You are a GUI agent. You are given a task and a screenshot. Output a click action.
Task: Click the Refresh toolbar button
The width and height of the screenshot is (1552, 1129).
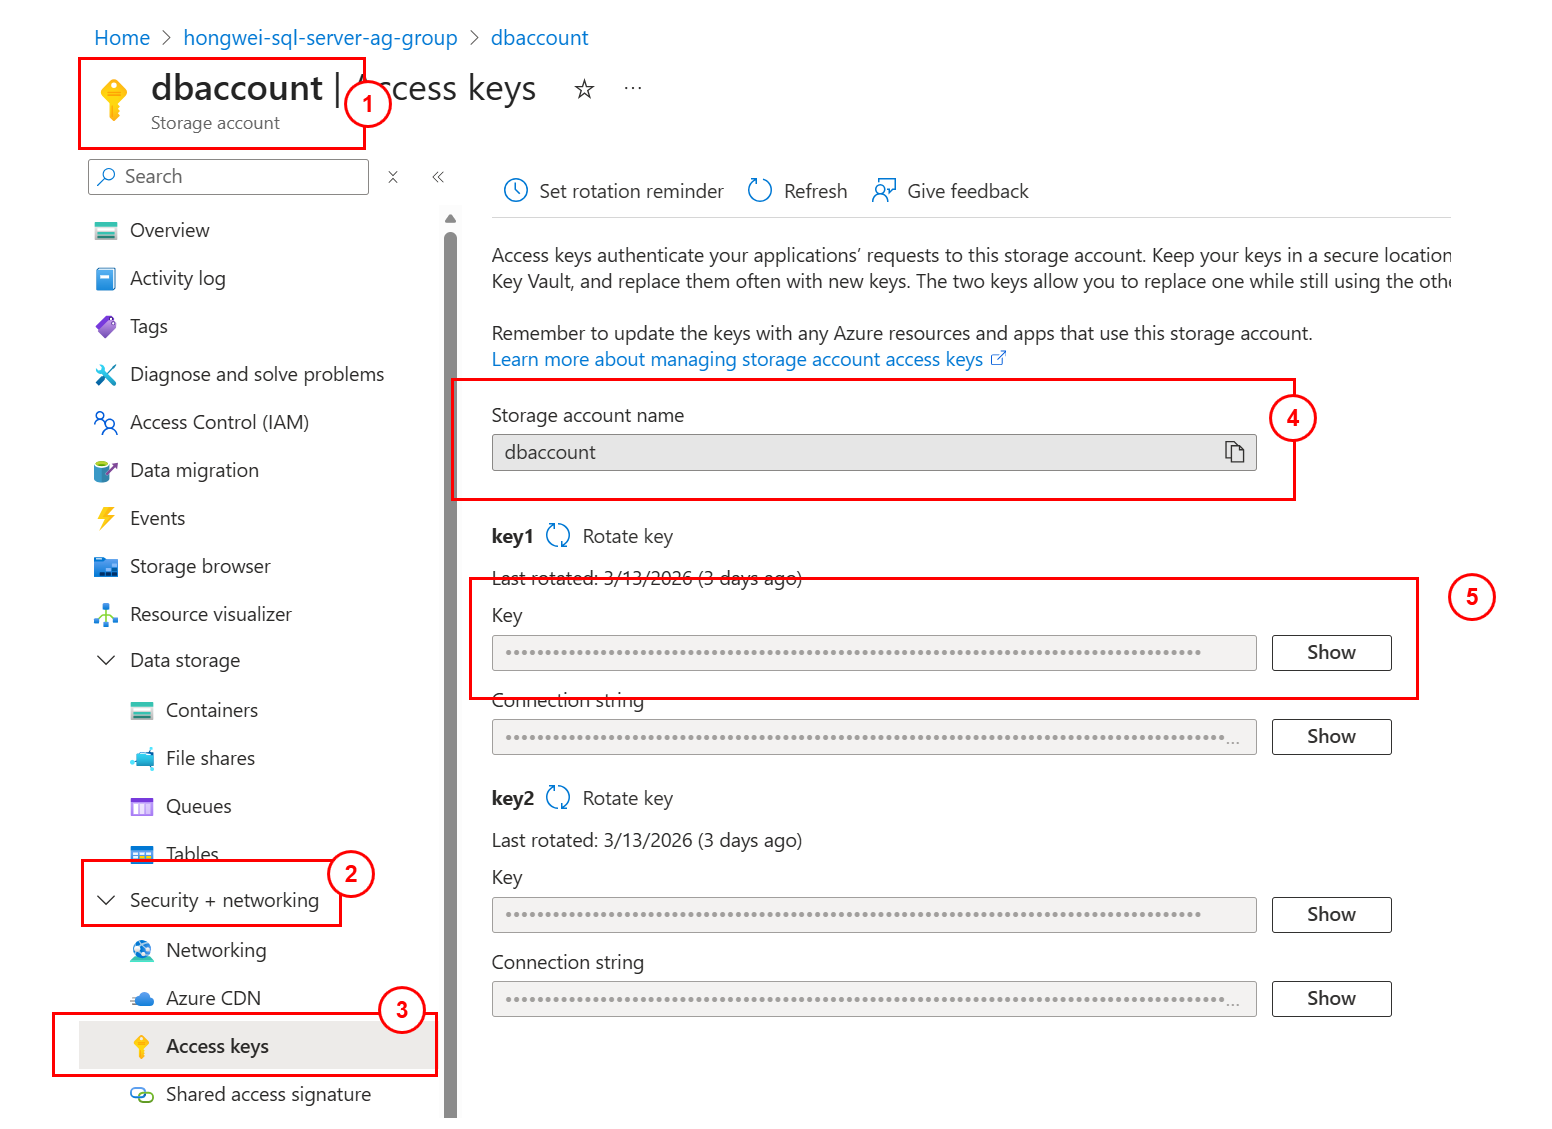[x=797, y=191]
